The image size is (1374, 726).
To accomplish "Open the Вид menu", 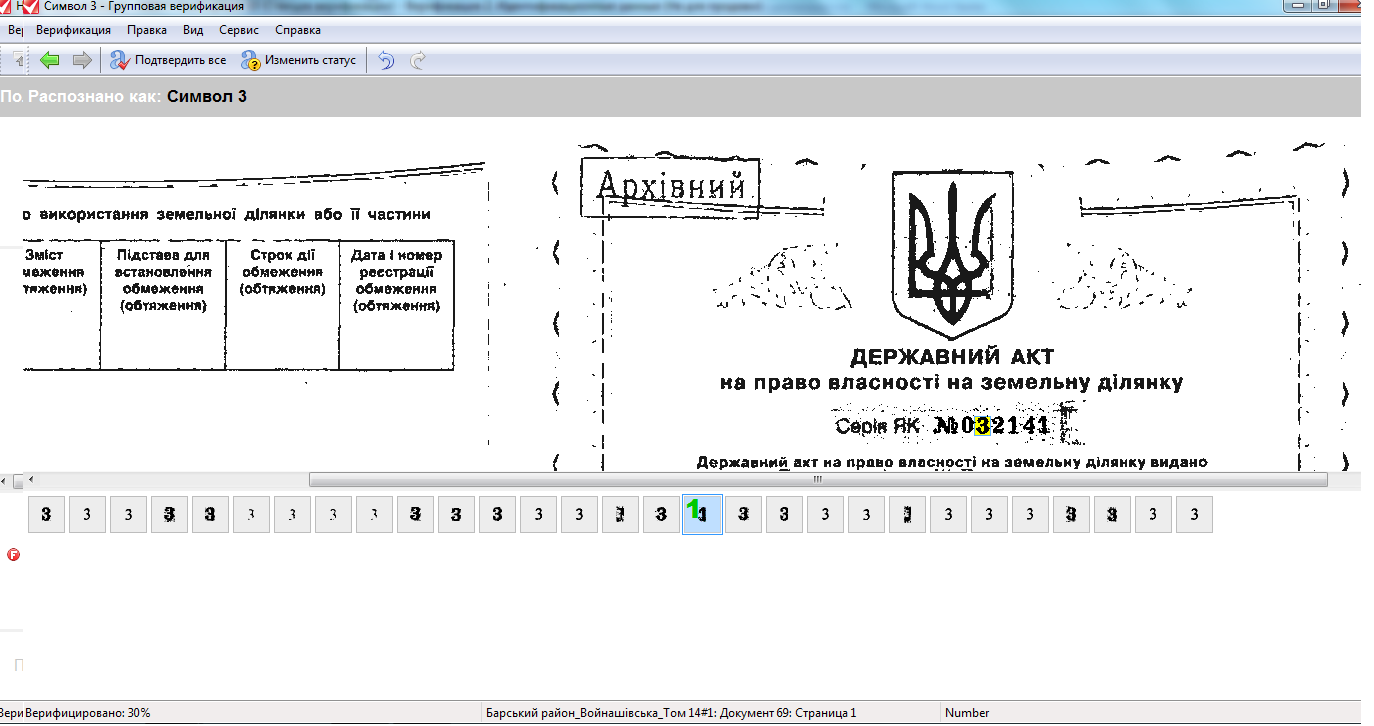I will point(193,30).
